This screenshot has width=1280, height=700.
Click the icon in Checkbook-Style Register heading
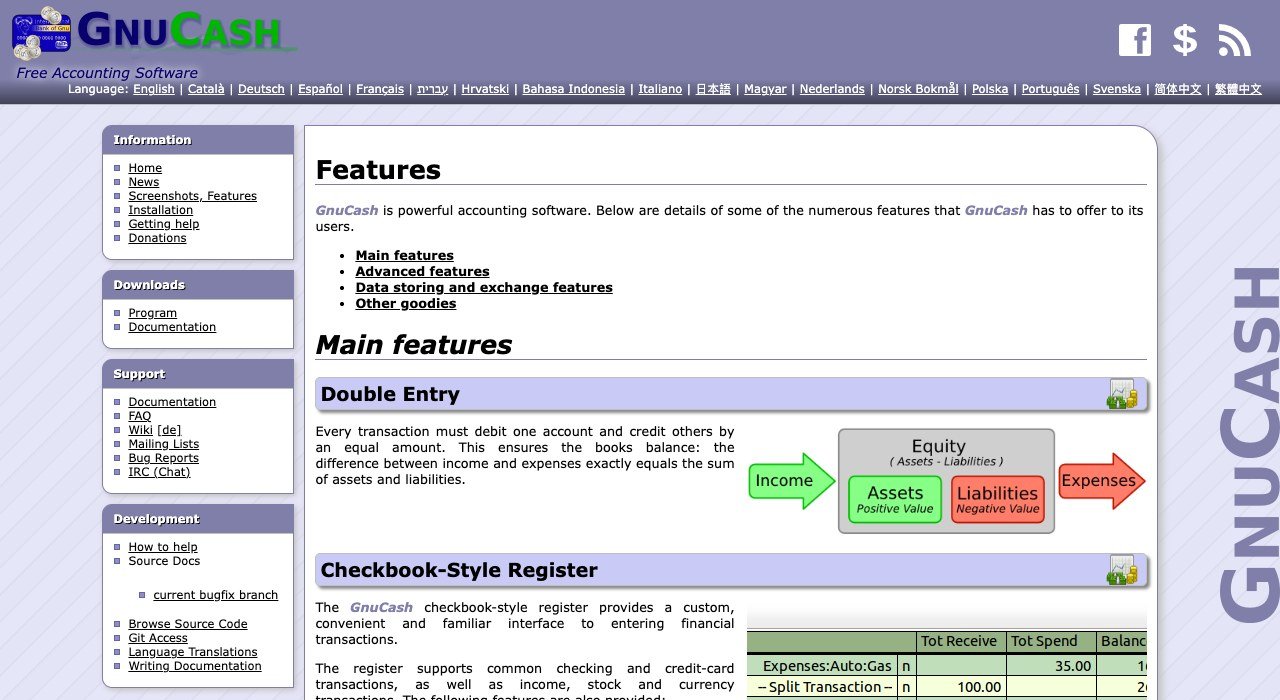click(x=1122, y=570)
